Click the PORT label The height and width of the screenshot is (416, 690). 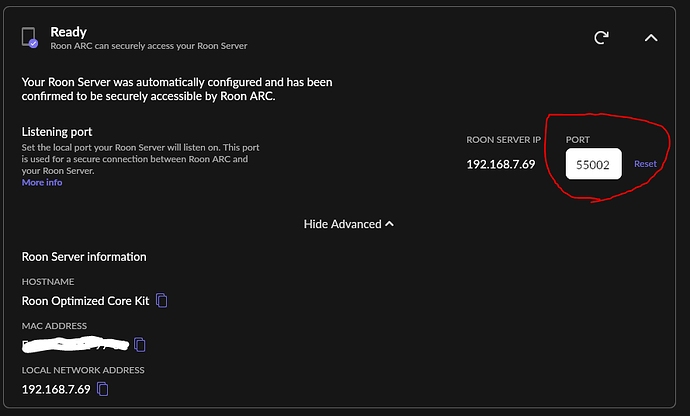[577, 140]
